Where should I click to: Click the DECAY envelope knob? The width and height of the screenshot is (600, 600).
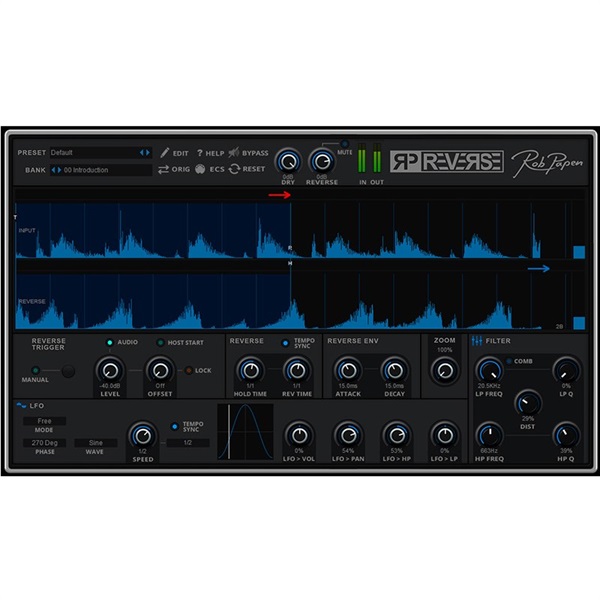[x=395, y=370]
